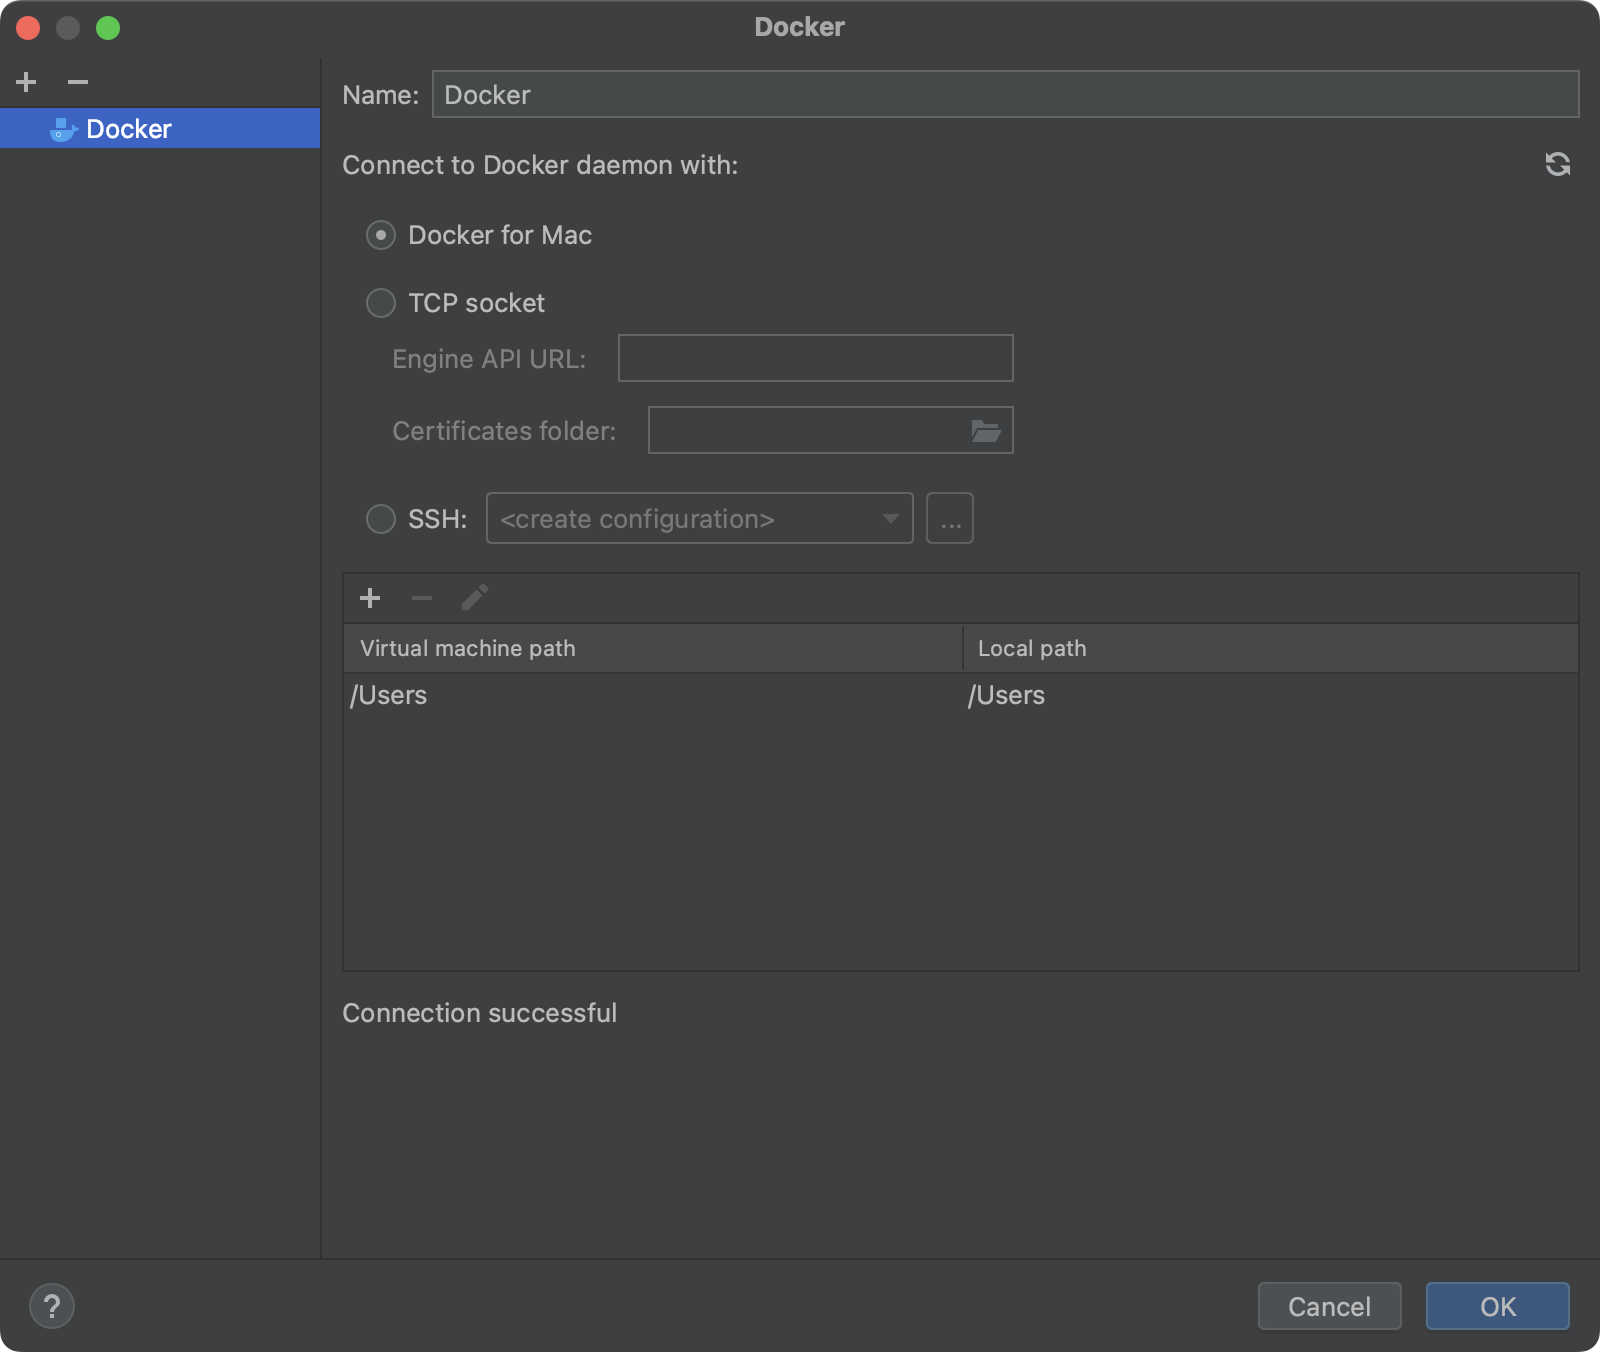Screen dimensions: 1600x1352
Task: Click the help question mark button
Action: [52, 1306]
